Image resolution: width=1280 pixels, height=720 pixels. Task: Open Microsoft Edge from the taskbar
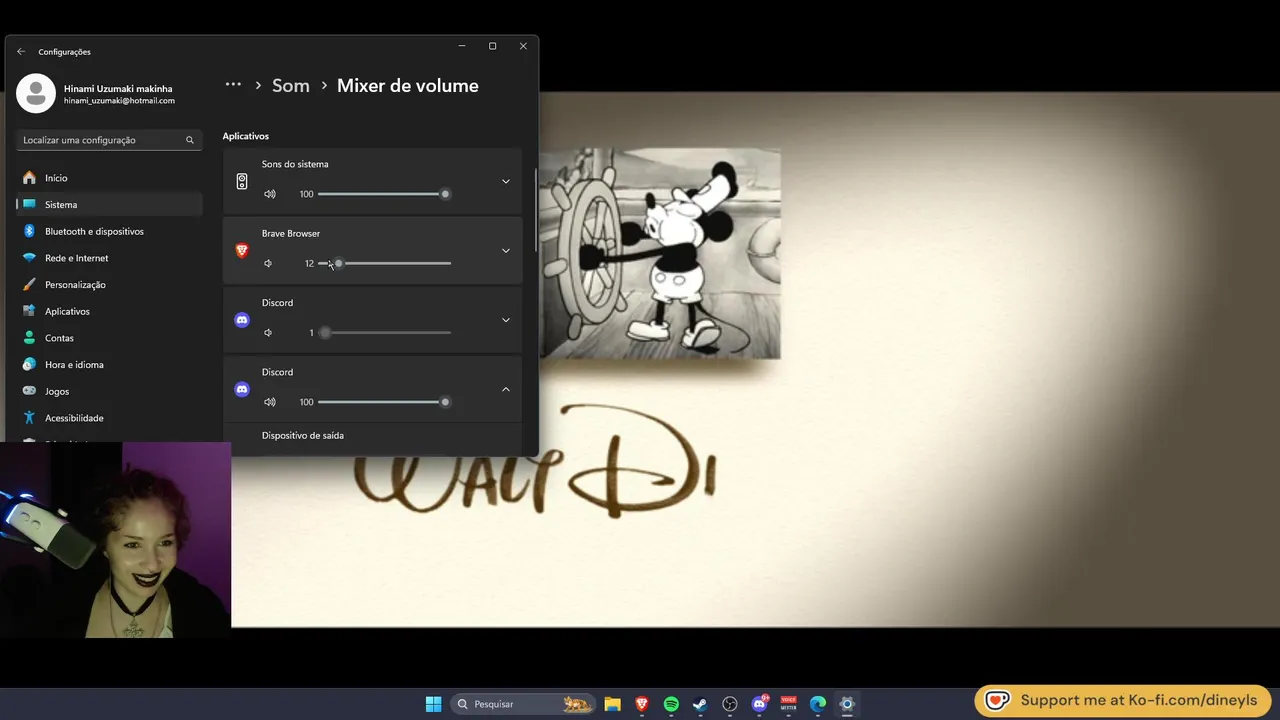coord(818,704)
